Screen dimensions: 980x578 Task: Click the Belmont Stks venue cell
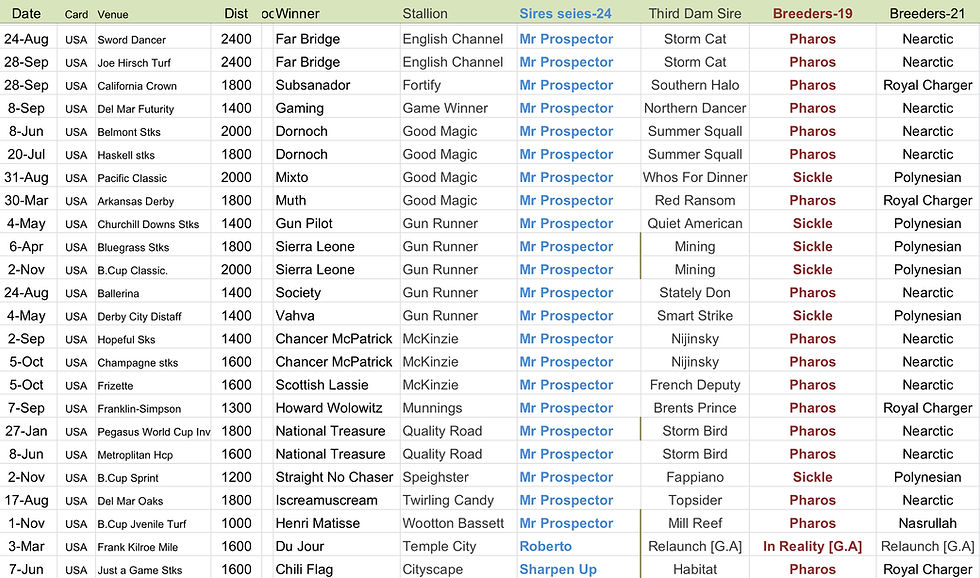(129, 132)
